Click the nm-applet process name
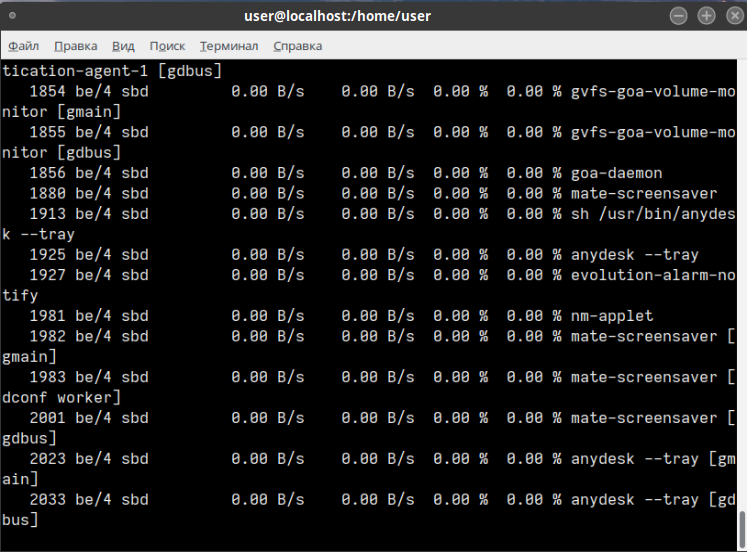This screenshot has width=747, height=552. click(x=611, y=316)
